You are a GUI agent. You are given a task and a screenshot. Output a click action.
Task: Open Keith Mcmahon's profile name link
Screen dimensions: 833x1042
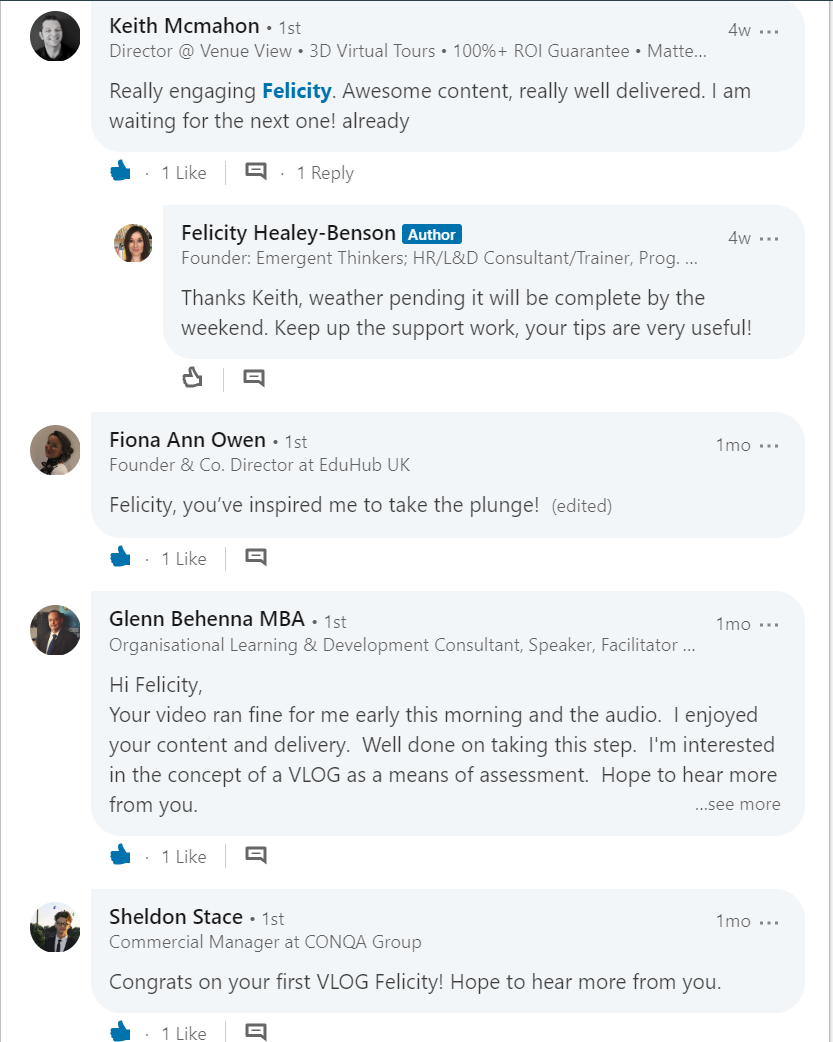click(184, 26)
